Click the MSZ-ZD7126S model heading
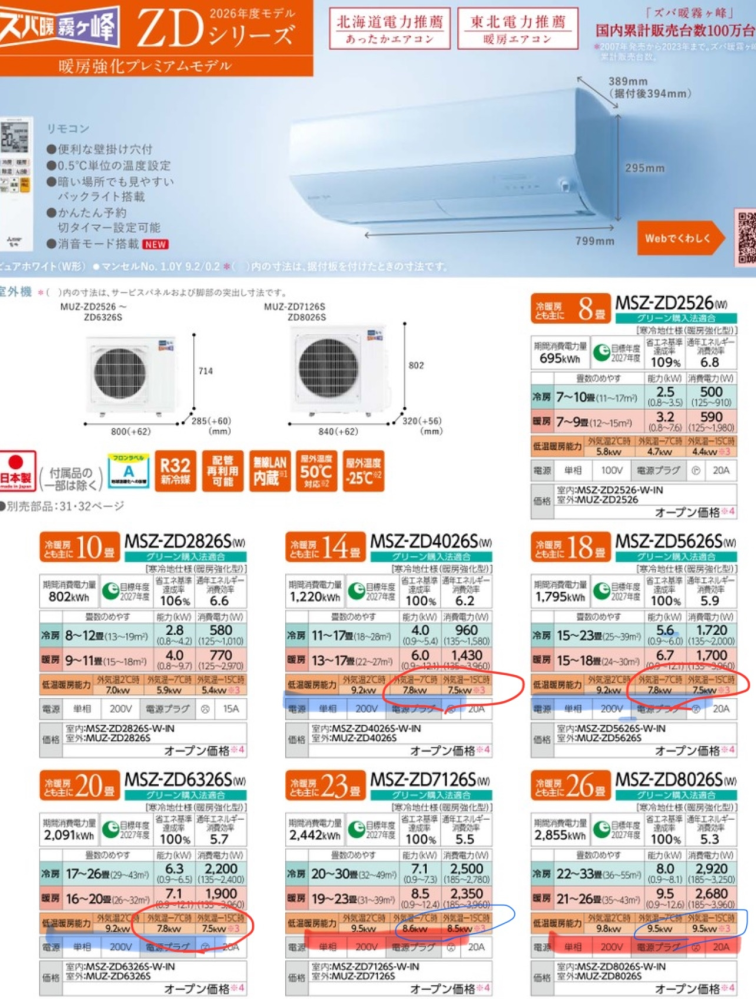This screenshot has height=999, width=756. point(431,780)
